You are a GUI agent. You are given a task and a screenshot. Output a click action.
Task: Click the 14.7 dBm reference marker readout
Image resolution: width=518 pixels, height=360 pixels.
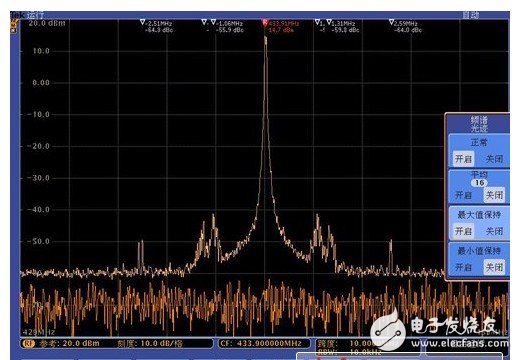(x=281, y=30)
